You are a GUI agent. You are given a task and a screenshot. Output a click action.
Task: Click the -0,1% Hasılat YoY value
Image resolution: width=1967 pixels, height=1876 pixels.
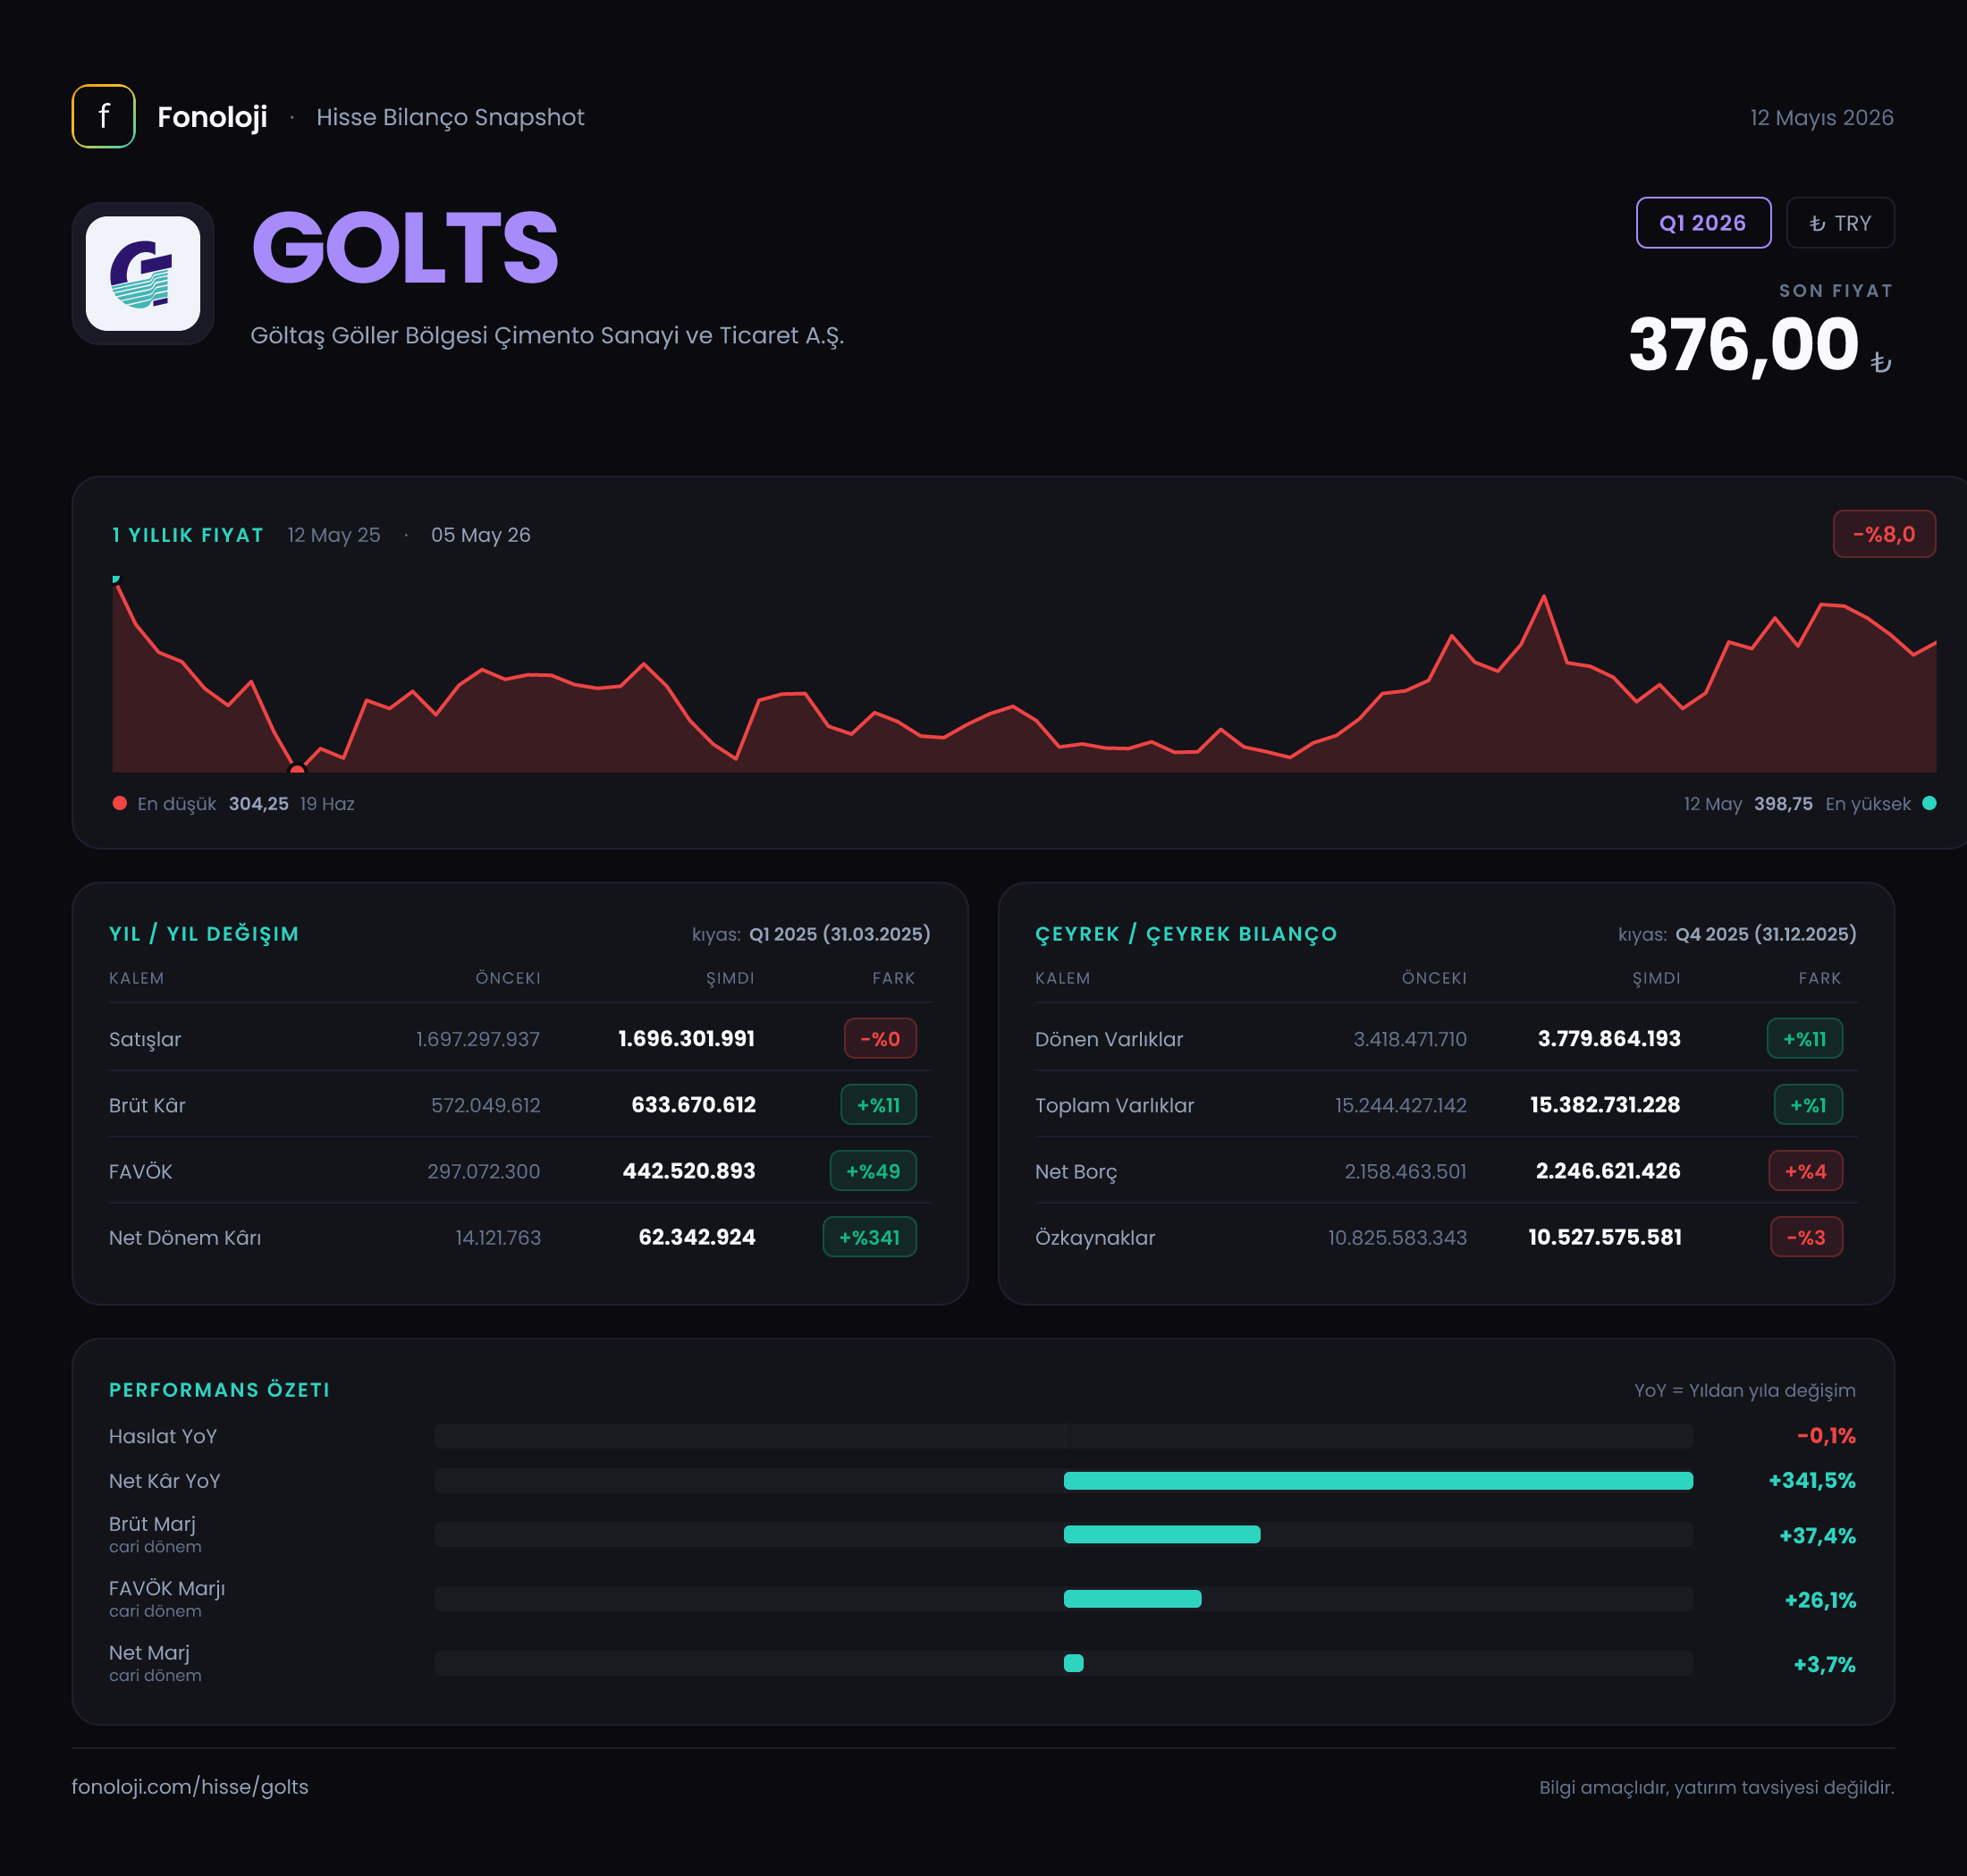click(1826, 1436)
